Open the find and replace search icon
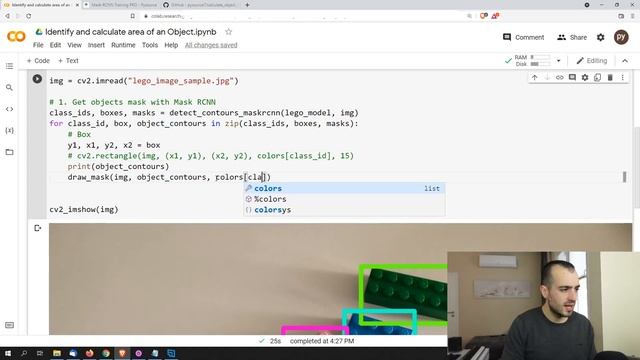The image size is (640, 360). point(9,87)
